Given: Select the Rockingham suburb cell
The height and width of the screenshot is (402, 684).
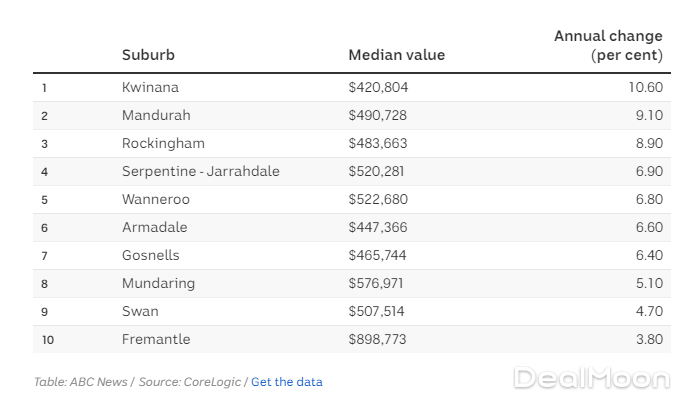Looking at the screenshot, I should point(162,143).
